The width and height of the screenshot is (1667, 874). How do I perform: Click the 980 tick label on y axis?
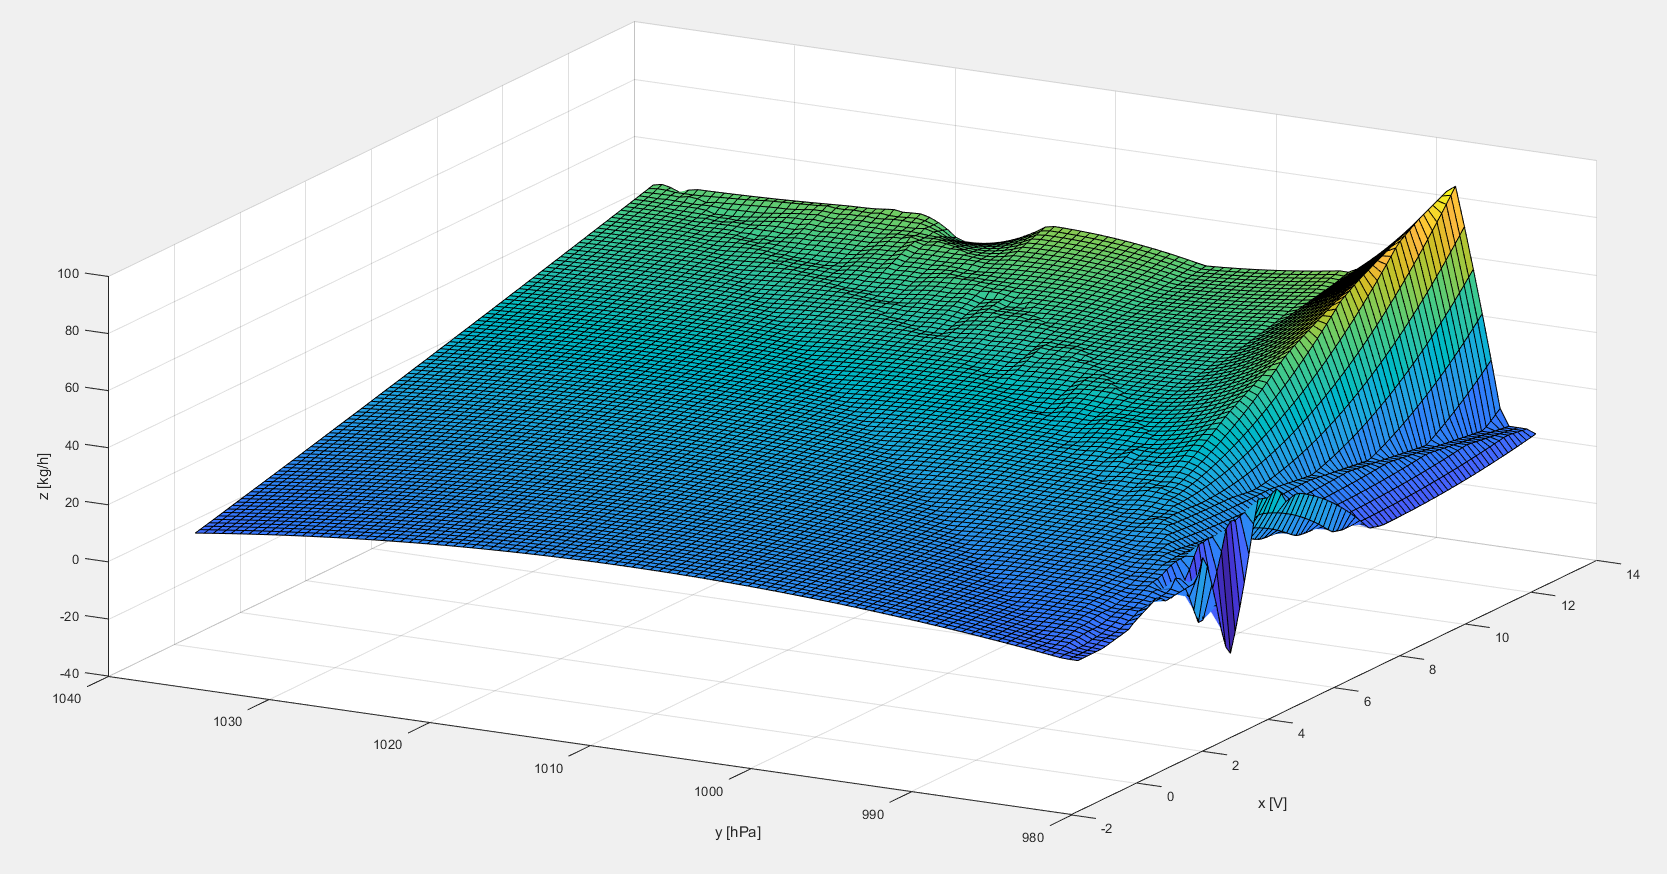point(1033,838)
